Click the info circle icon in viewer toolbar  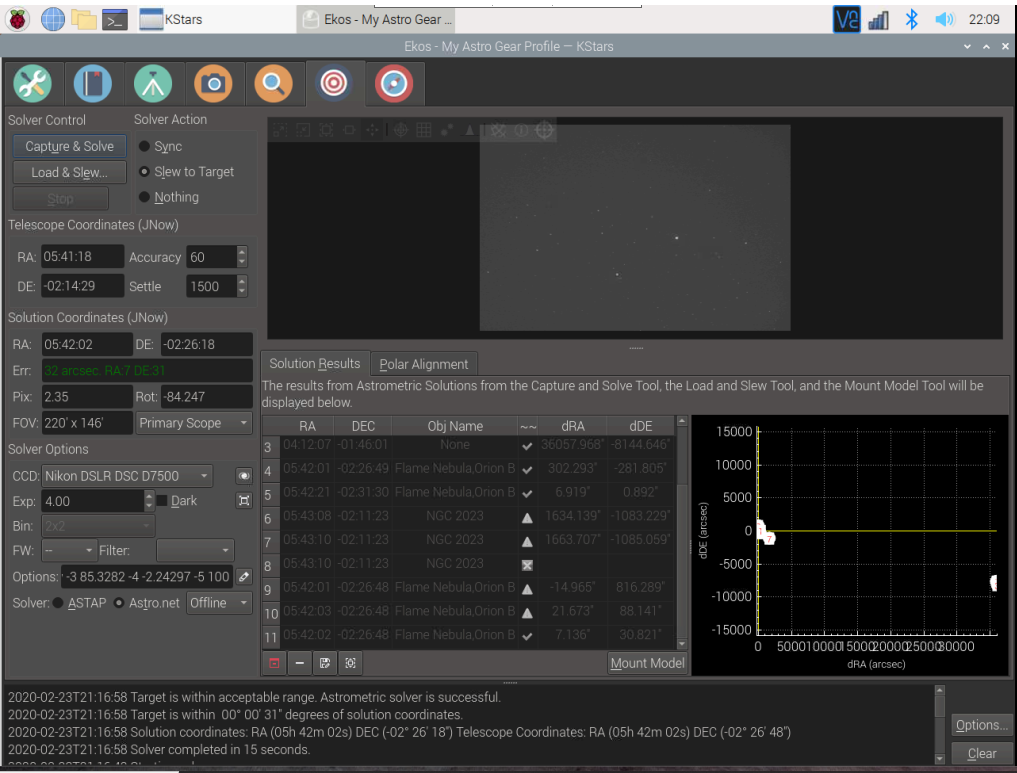point(521,130)
